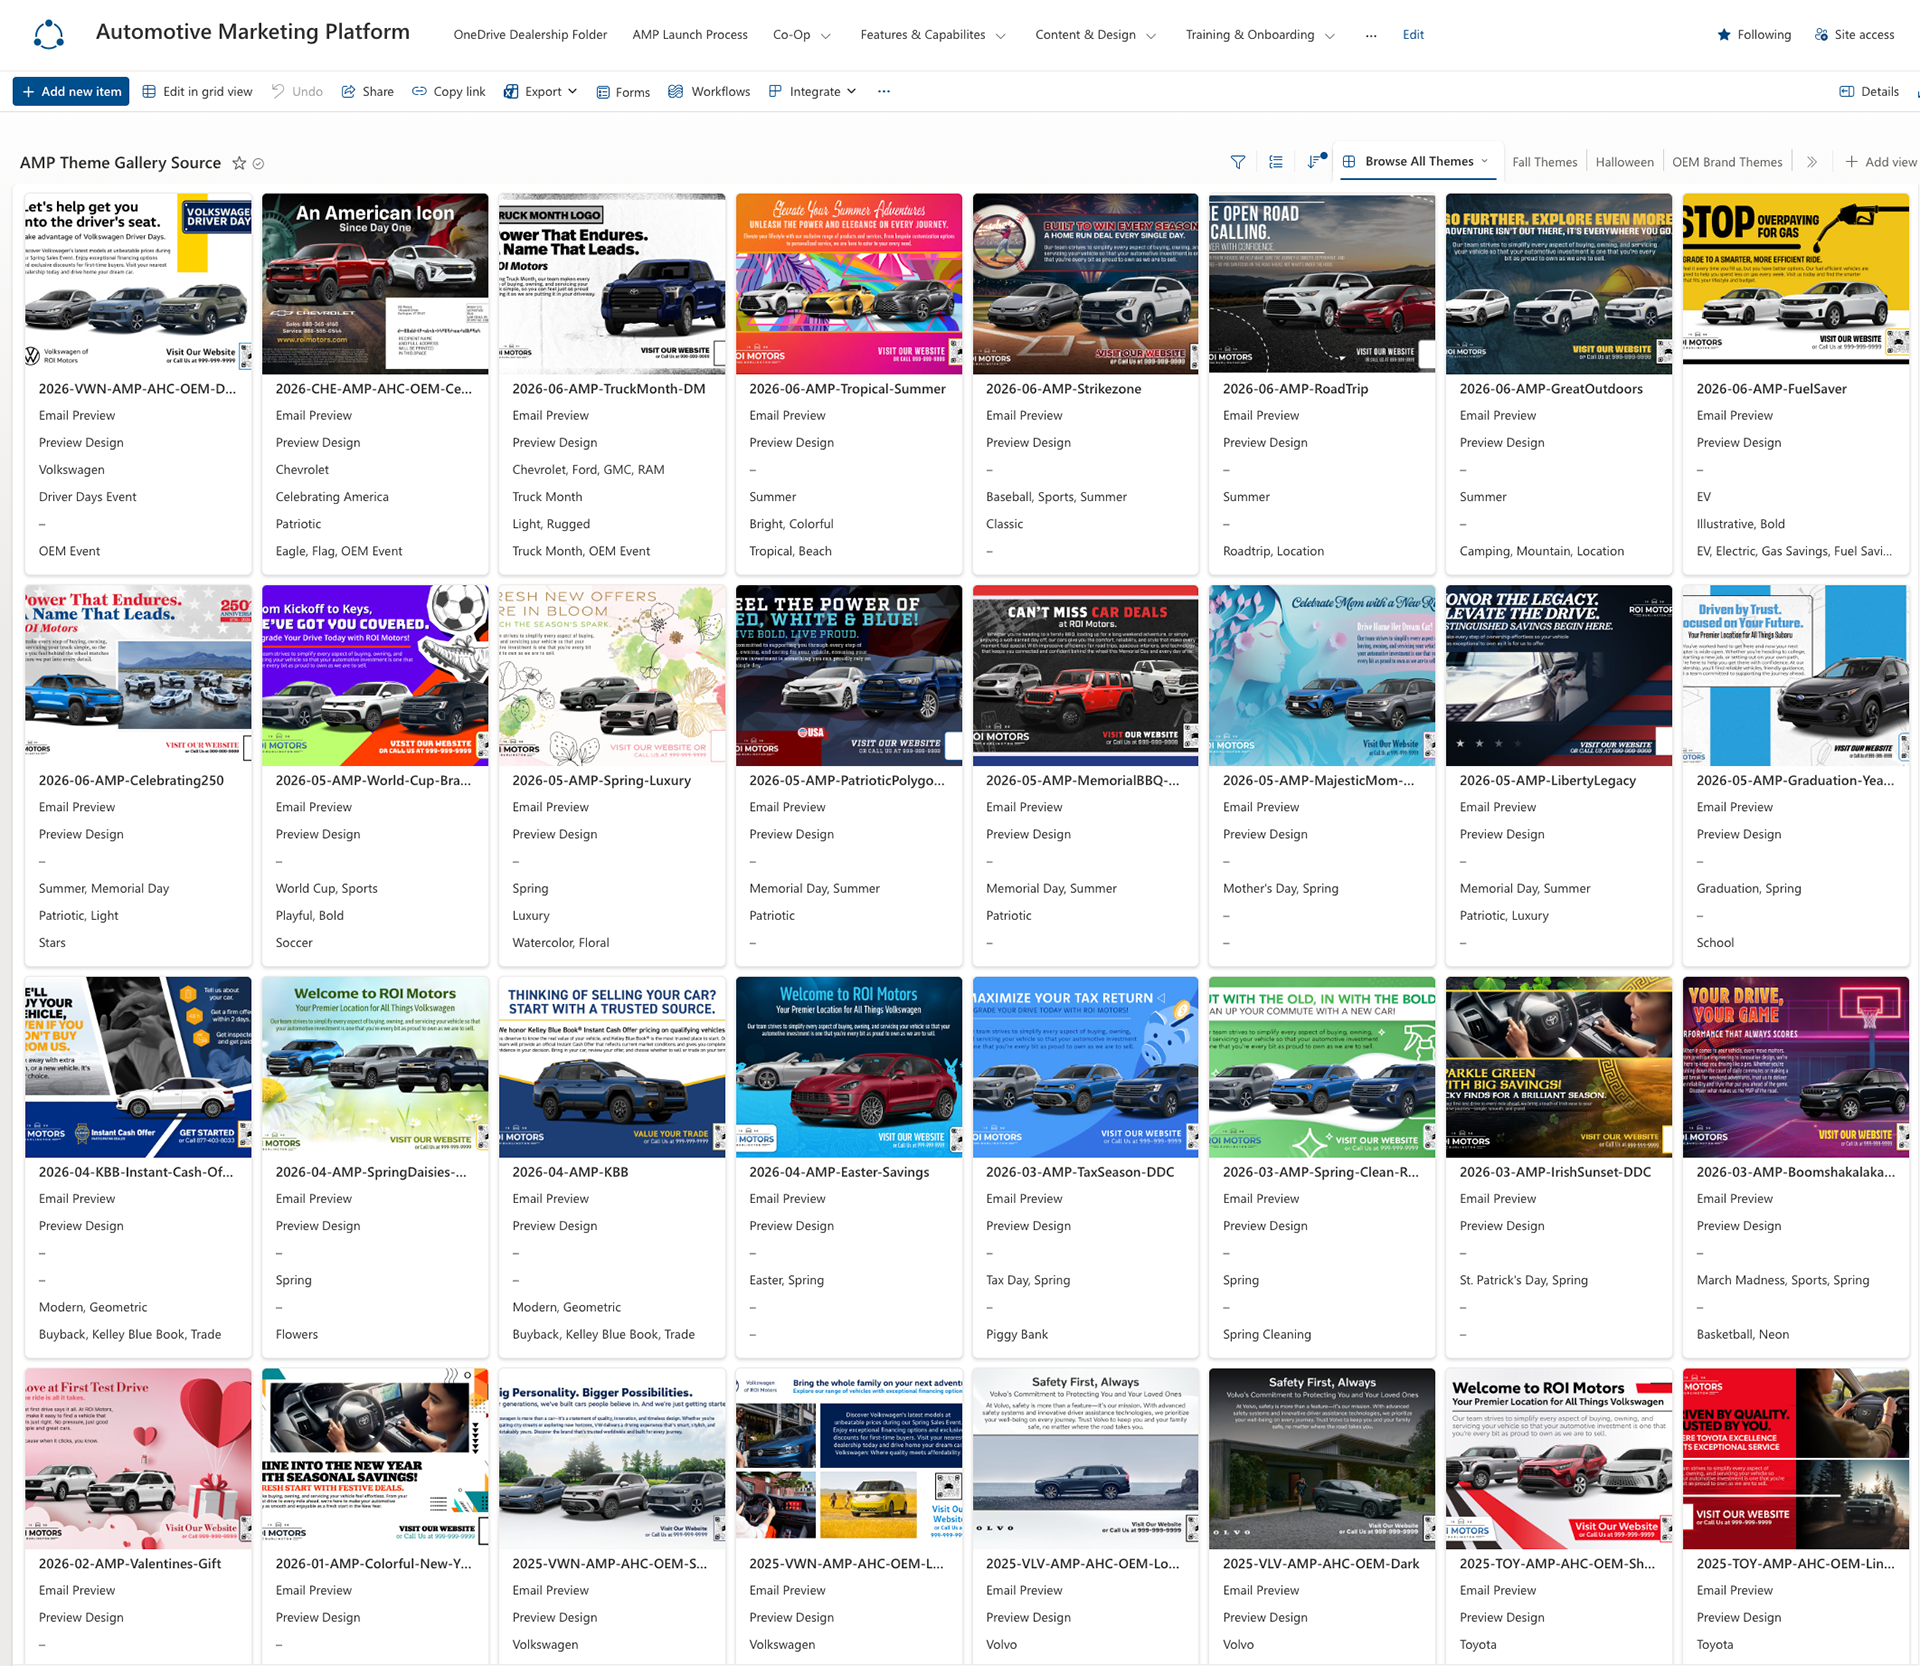Click the toolbar more options ellipsis
The height and width of the screenshot is (1666, 1920).
point(884,91)
